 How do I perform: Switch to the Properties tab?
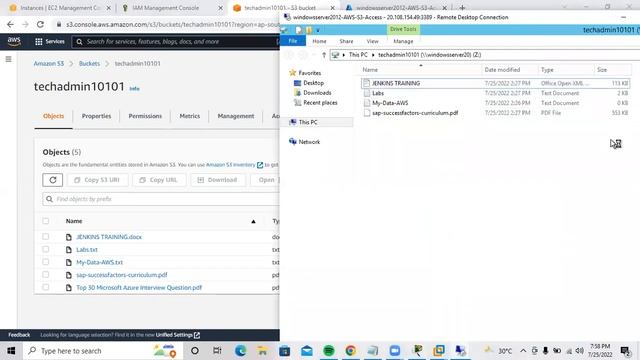96,116
